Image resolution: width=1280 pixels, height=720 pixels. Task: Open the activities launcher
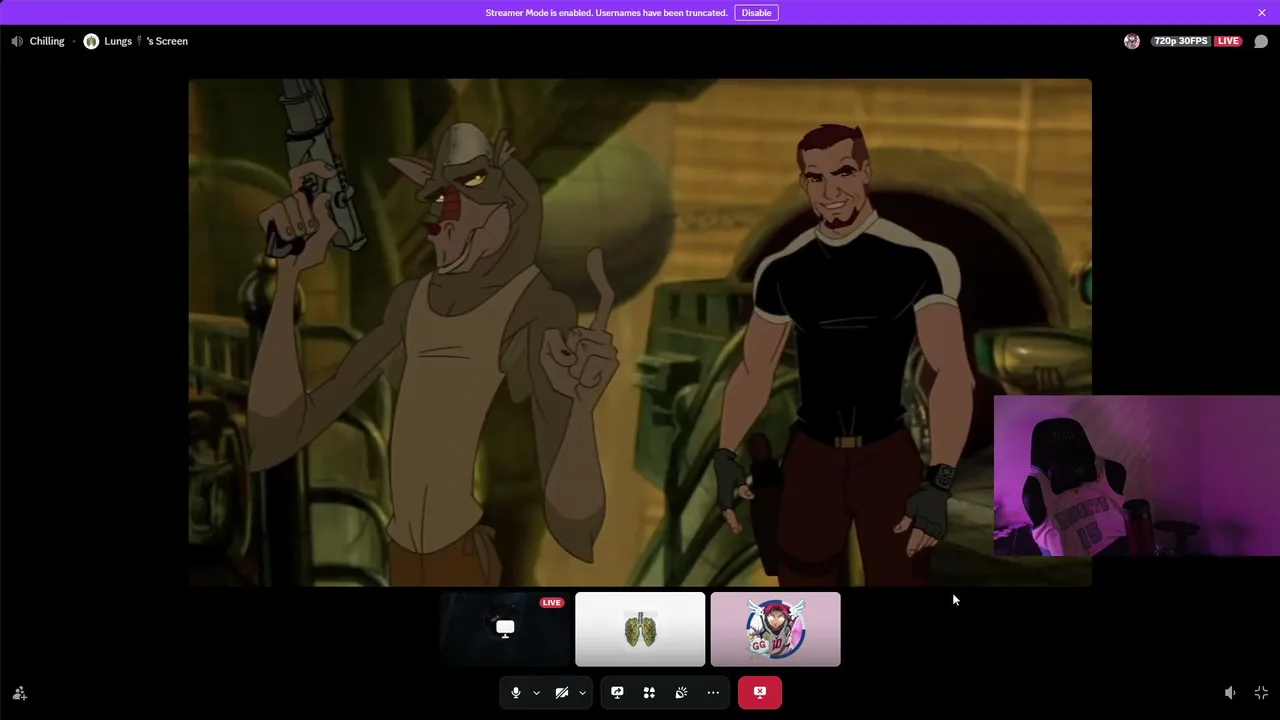pyautogui.click(x=649, y=692)
